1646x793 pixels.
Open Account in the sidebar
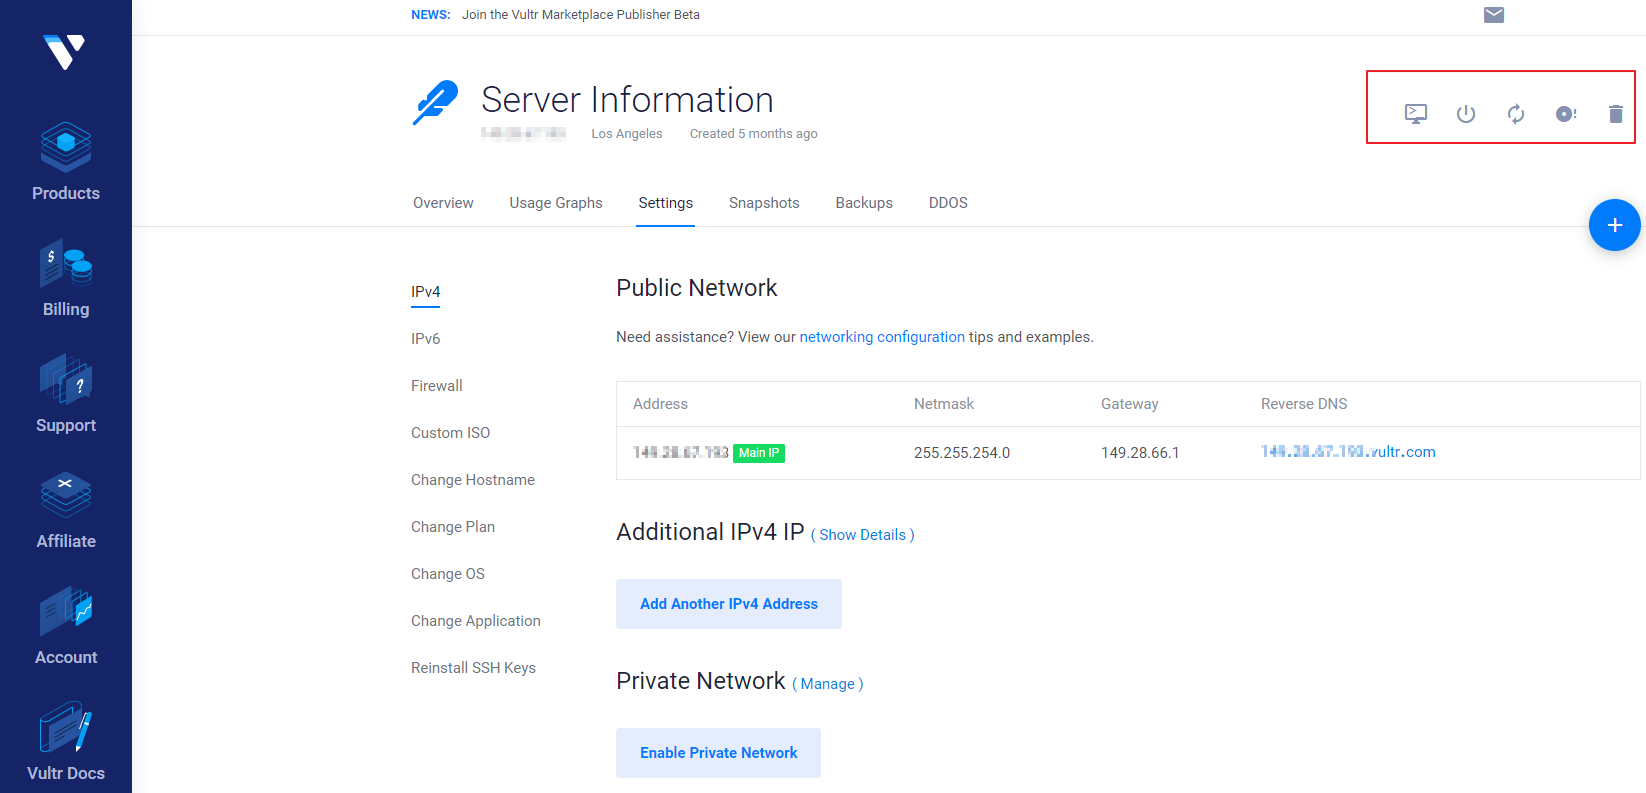pos(66,626)
